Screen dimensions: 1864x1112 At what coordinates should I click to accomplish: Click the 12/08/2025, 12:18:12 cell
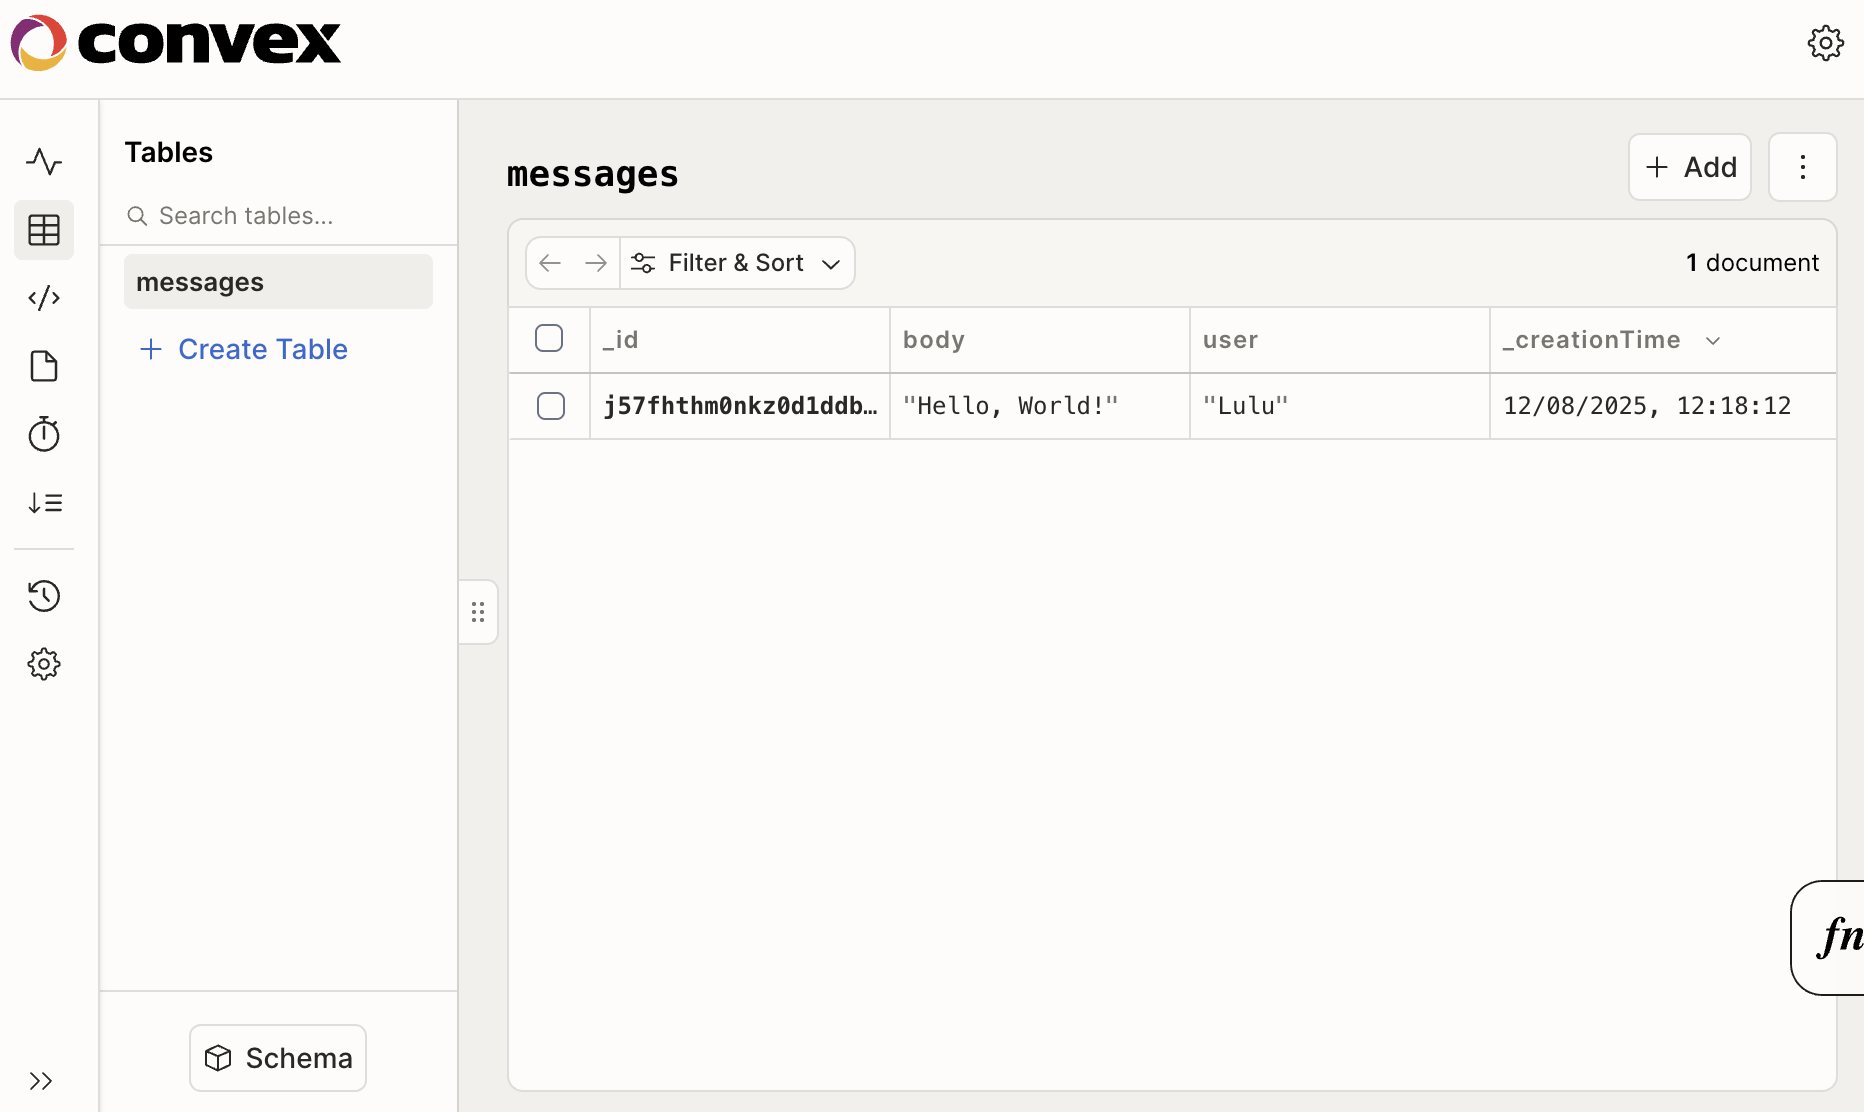1663,406
